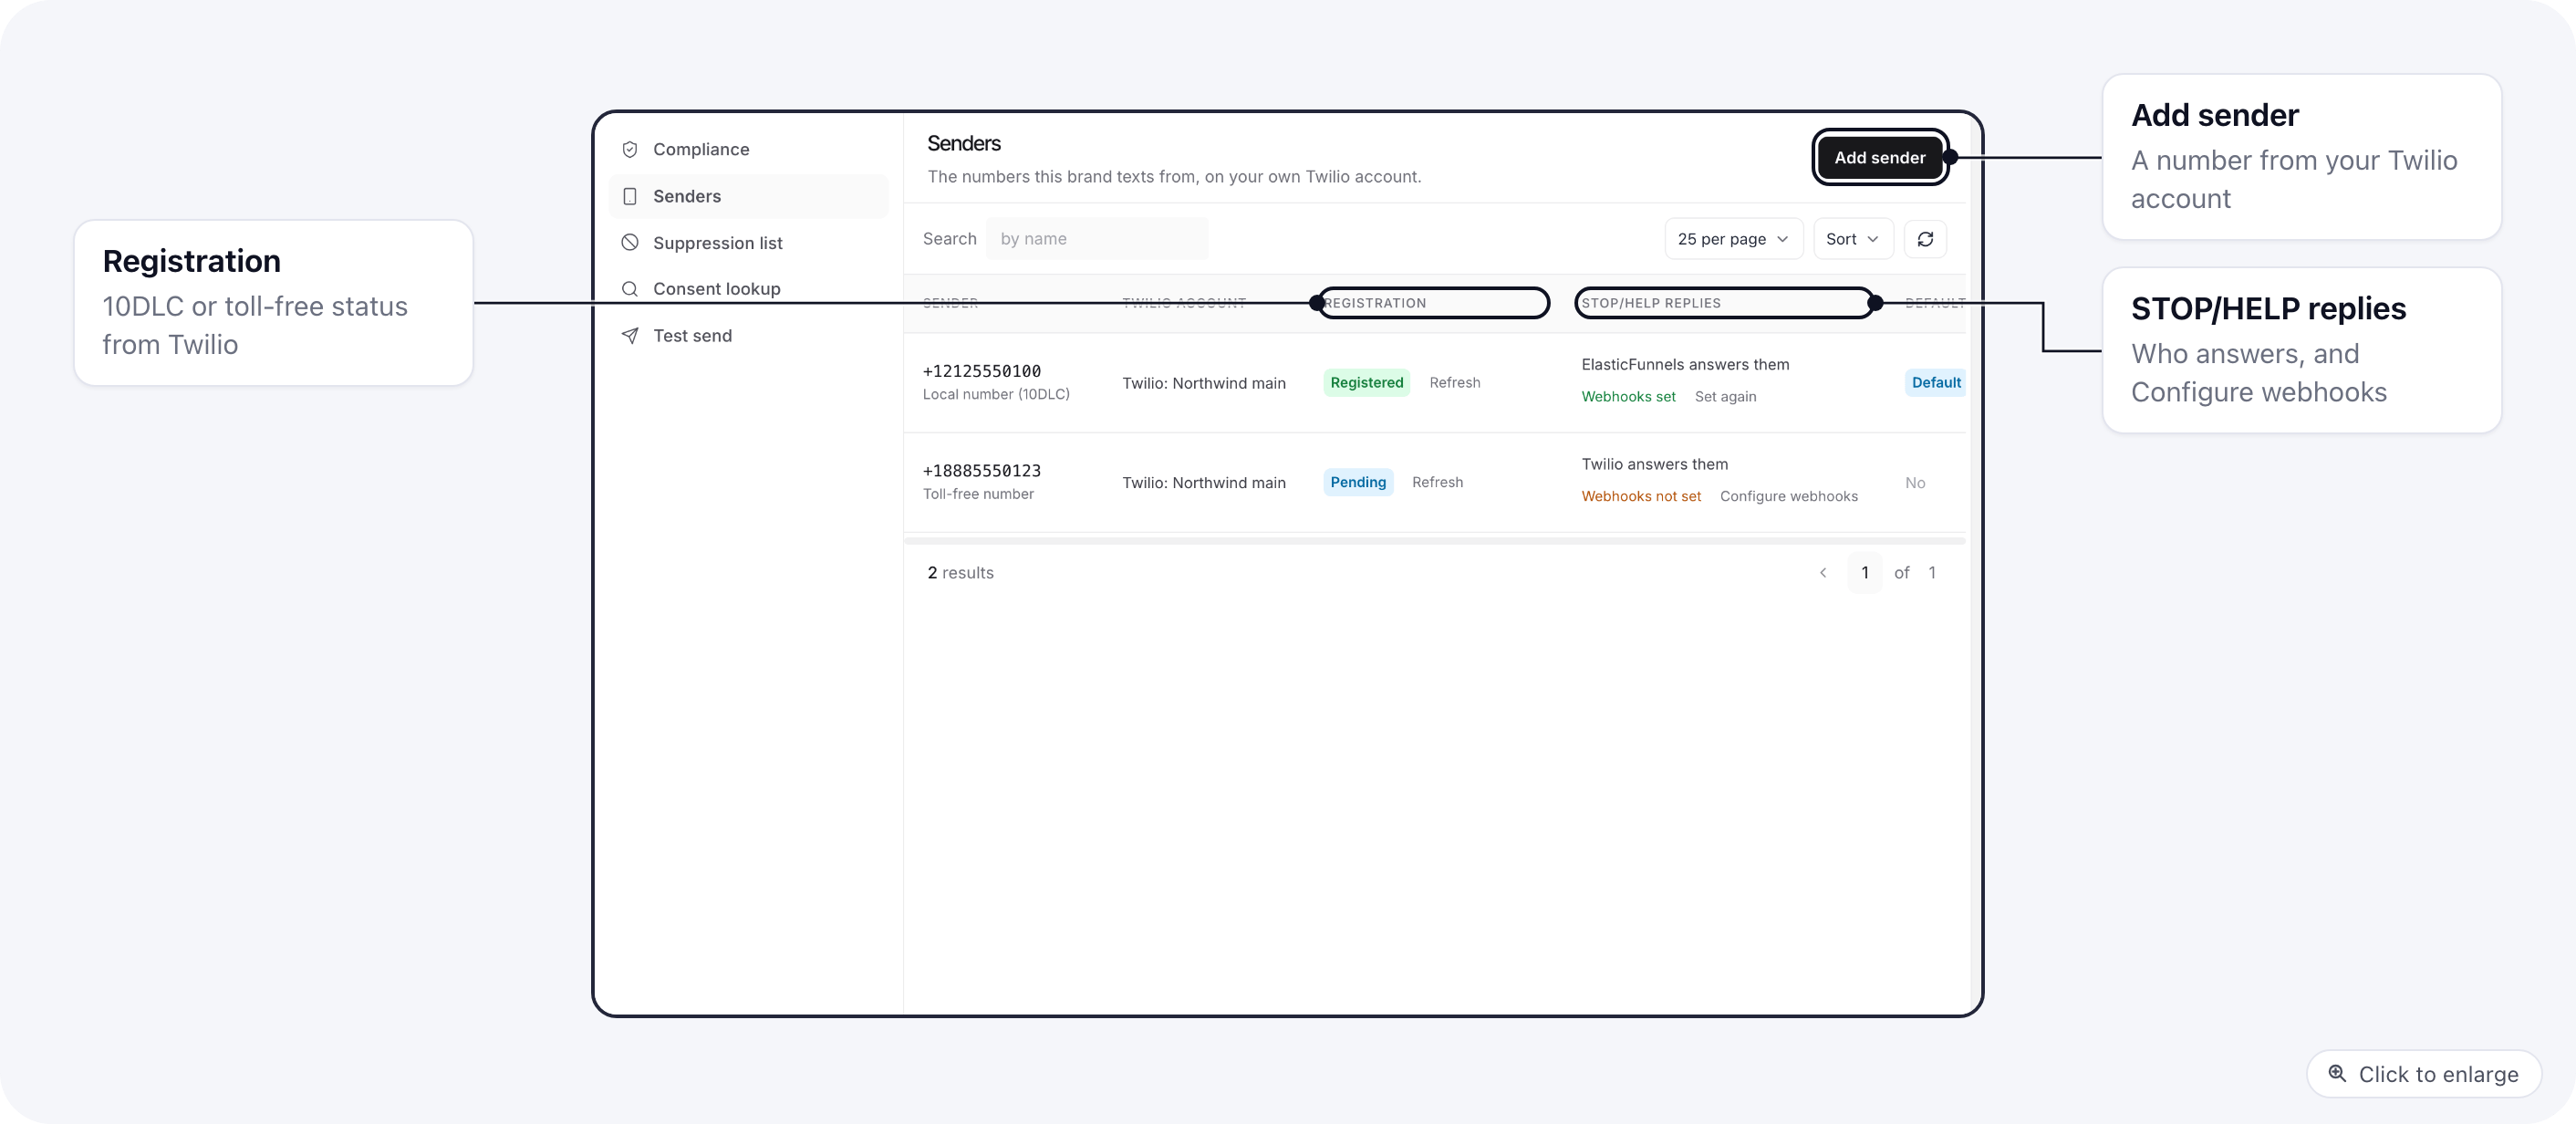The width and height of the screenshot is (2576, 1124).
Task: Open the Sort dropdown
Action: pos(1853,239)
